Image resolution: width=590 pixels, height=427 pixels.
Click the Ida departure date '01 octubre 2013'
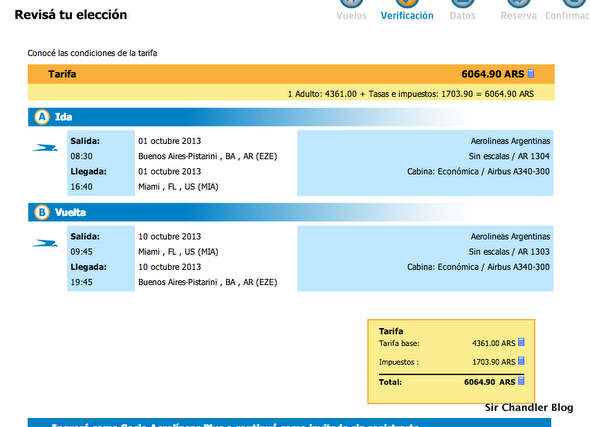169,141
